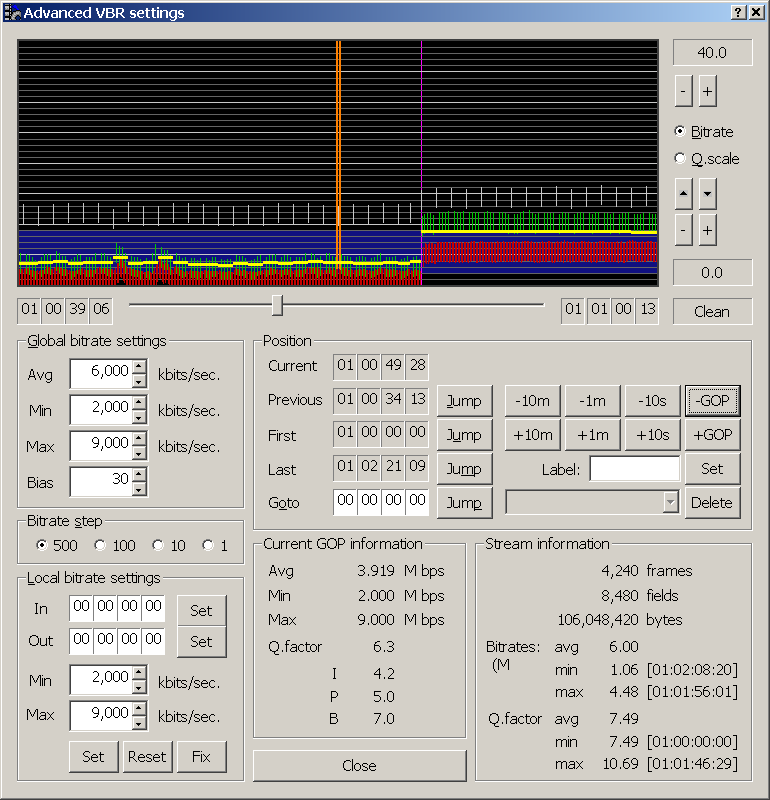Click the down arrow button beside the graph
Viewport: 770px width, 800px height.
point(707,194)
